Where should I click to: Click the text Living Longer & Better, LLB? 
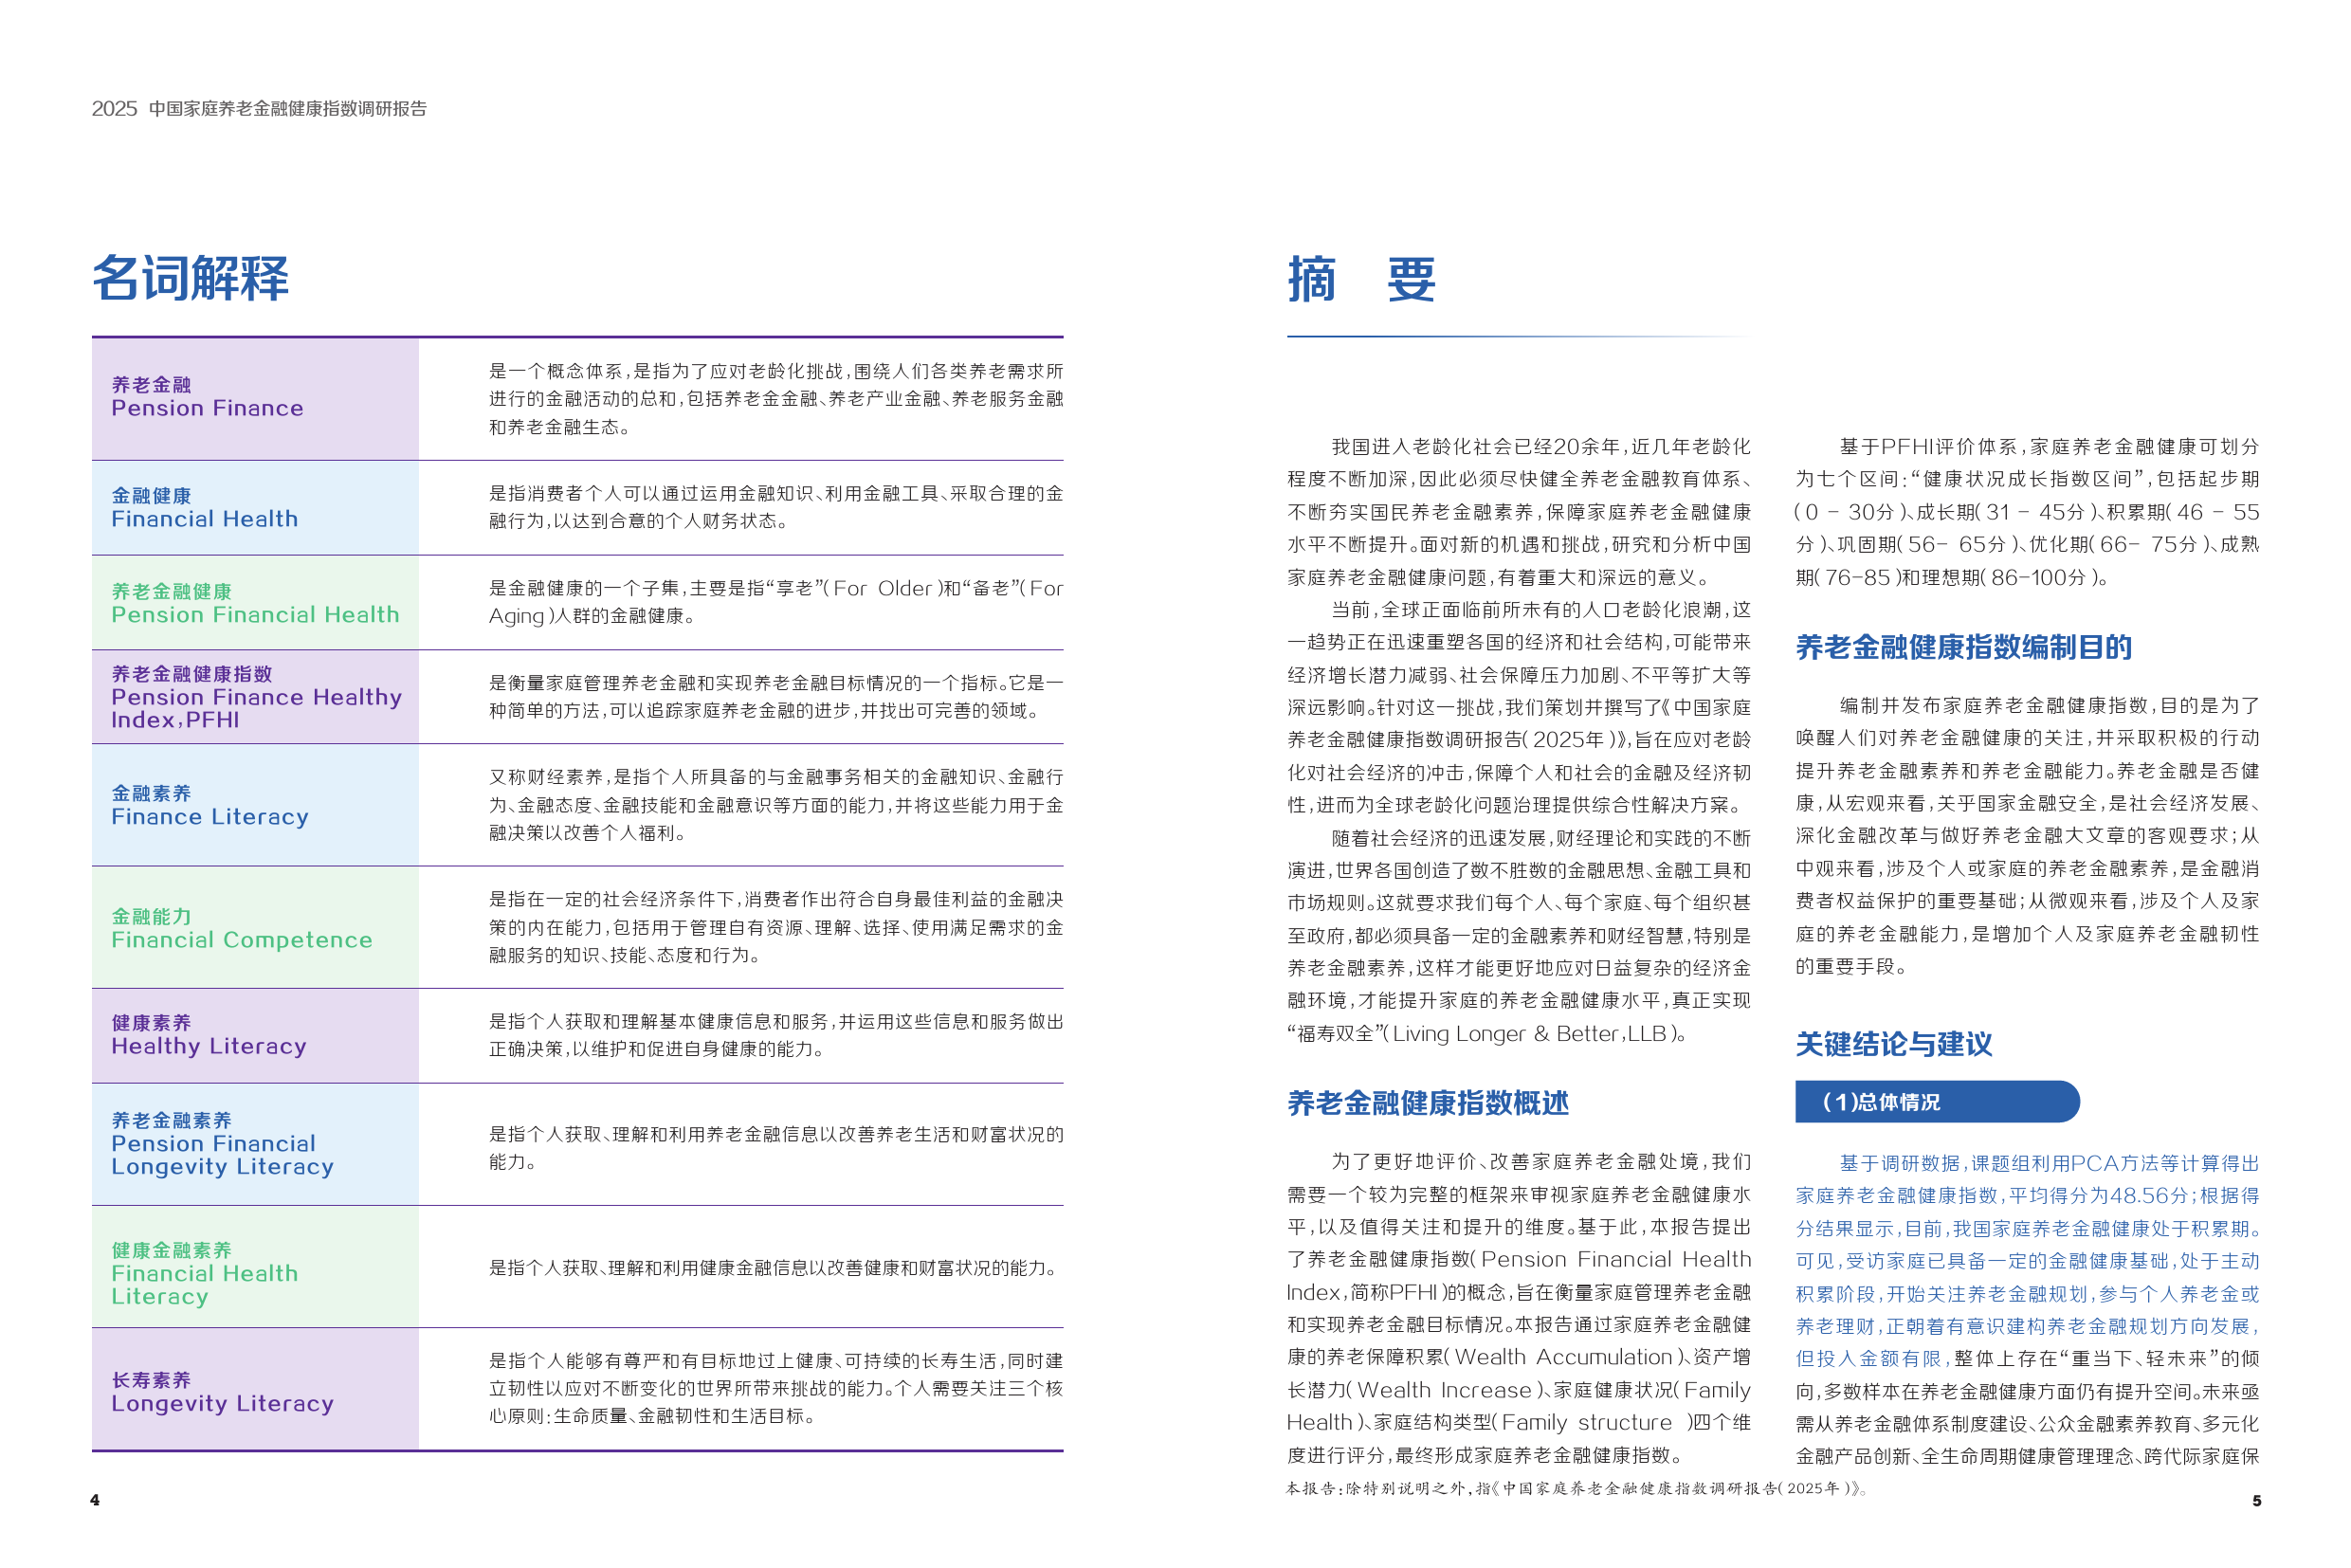point(1530,1034)
